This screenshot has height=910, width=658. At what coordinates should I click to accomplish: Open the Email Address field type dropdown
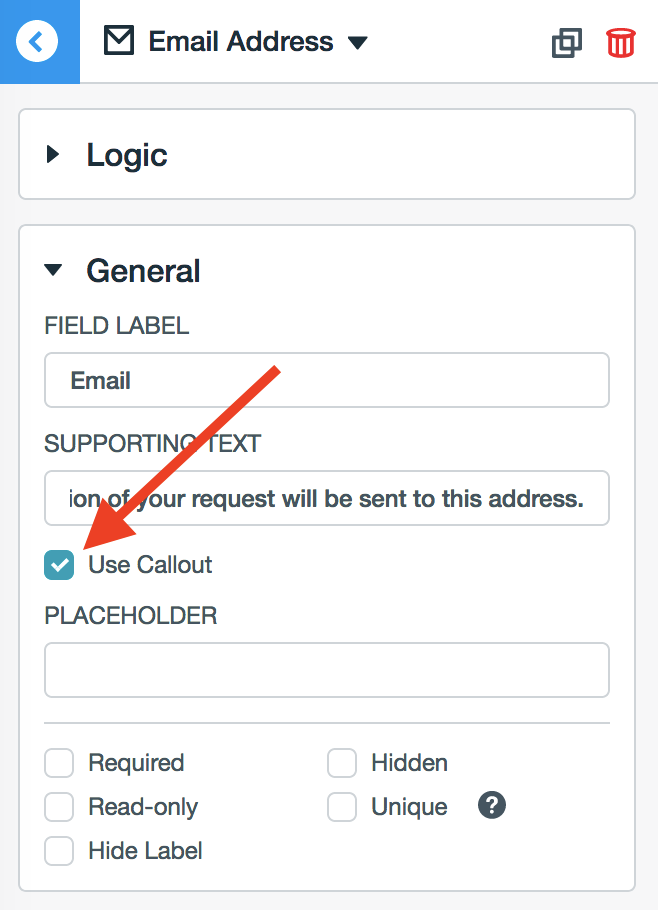pyautogui.click(x=357, y=43)
